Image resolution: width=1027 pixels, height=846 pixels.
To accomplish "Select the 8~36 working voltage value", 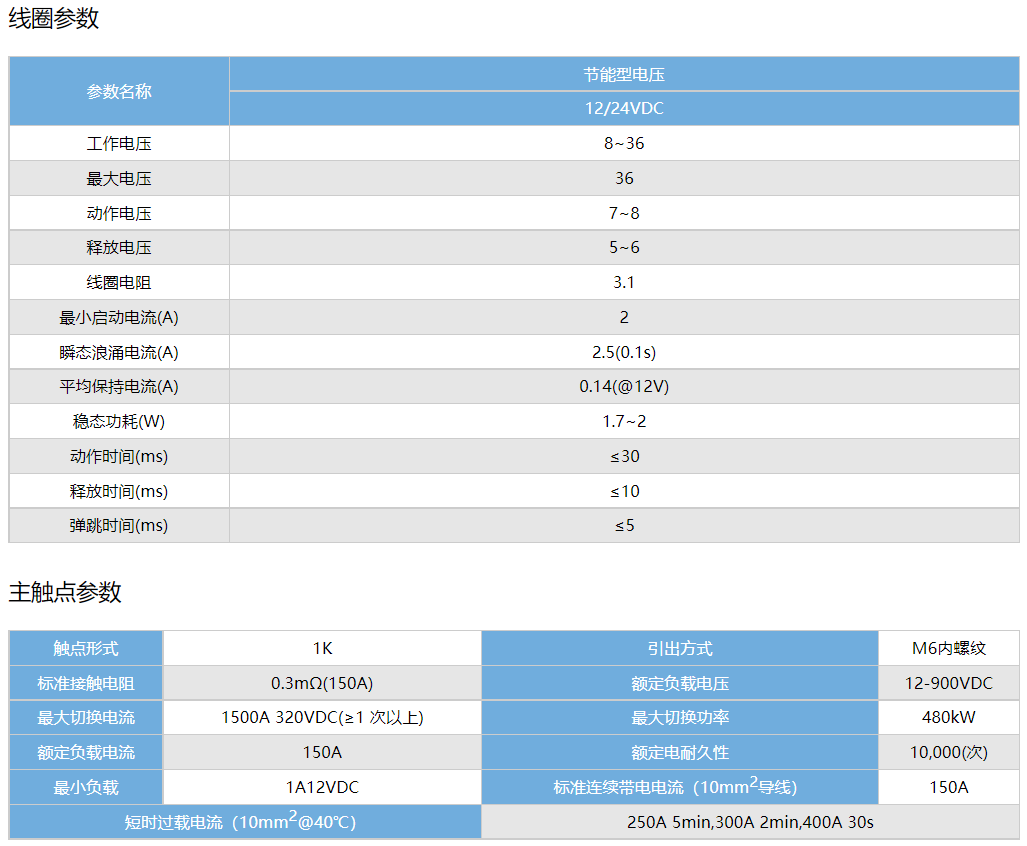I will coord(624,143).
